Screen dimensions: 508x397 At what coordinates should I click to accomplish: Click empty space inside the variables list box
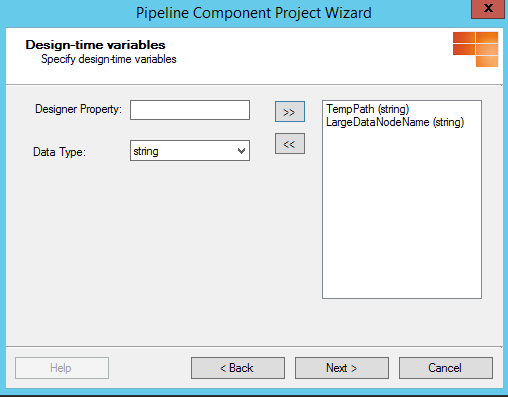pyautogui.click(x=402, y=213)
